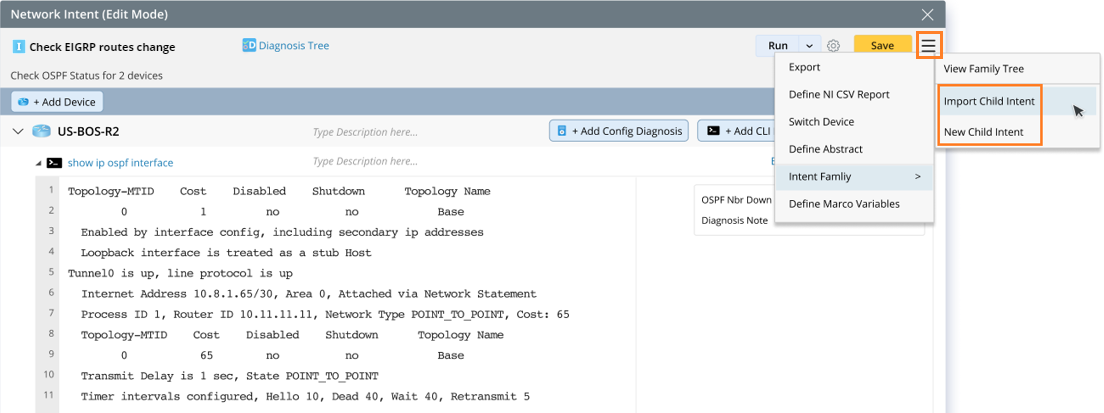
Task: Save the network intent
Action: coord(882,46)
